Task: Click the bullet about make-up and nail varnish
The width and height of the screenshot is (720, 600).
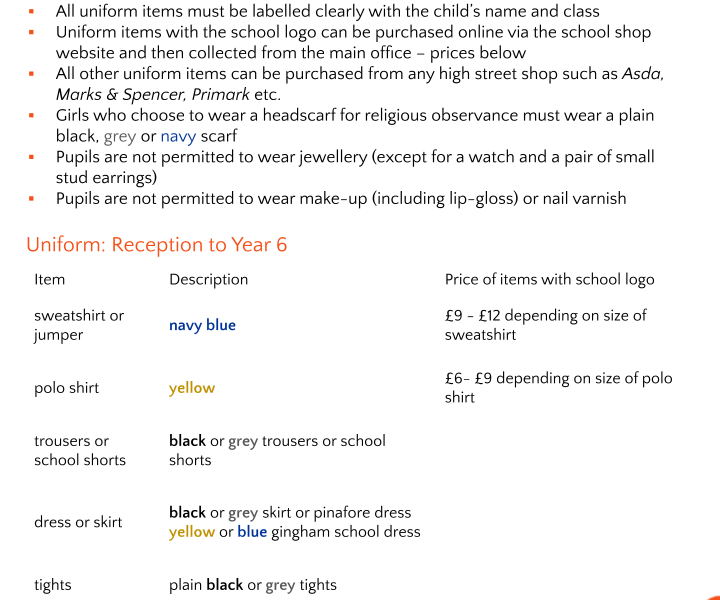Action: coord(340,198)
